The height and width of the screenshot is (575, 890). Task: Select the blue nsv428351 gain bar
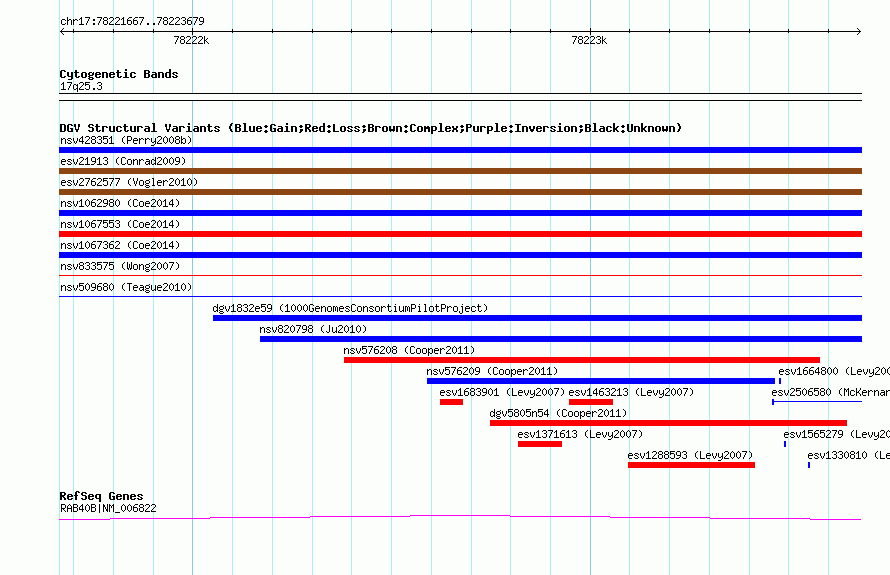point(460,150)
